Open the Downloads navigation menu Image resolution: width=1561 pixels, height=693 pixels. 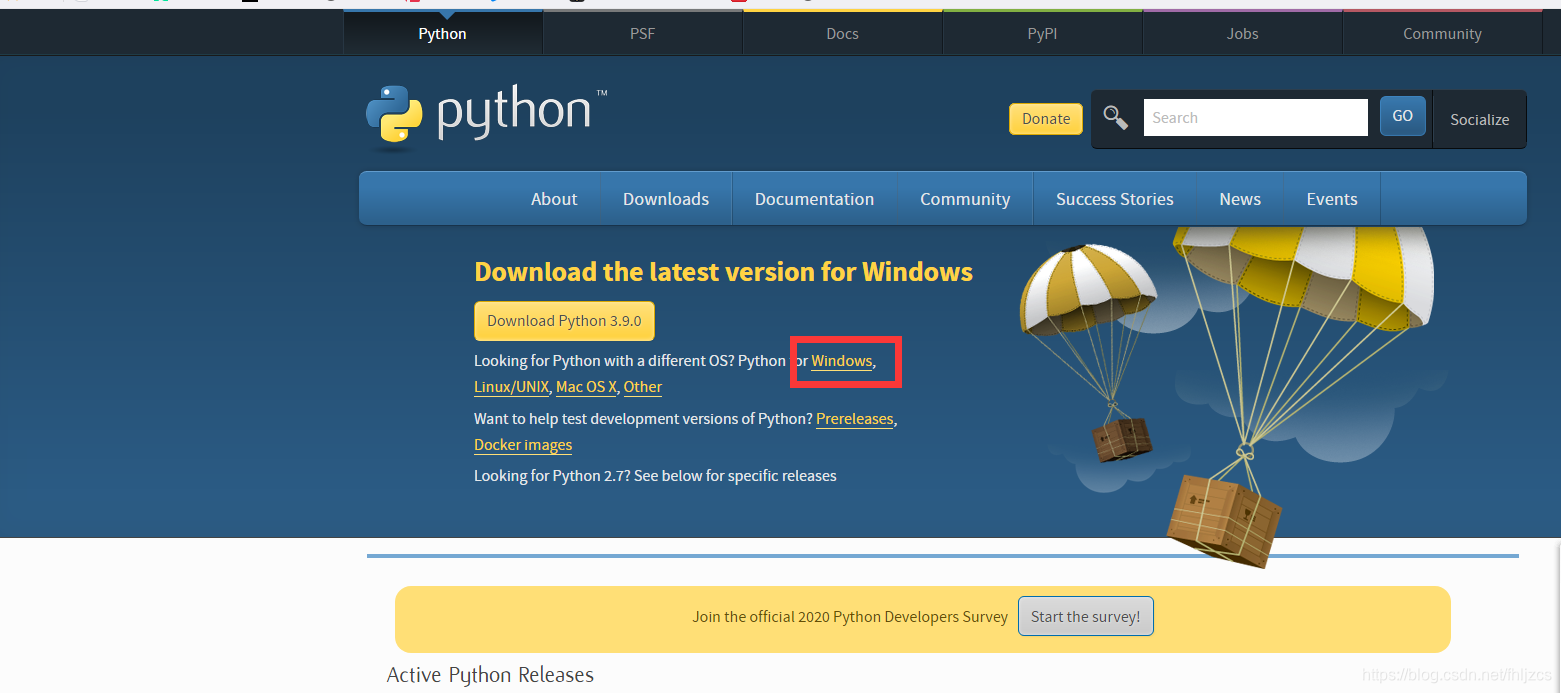[x=666, y=199]
